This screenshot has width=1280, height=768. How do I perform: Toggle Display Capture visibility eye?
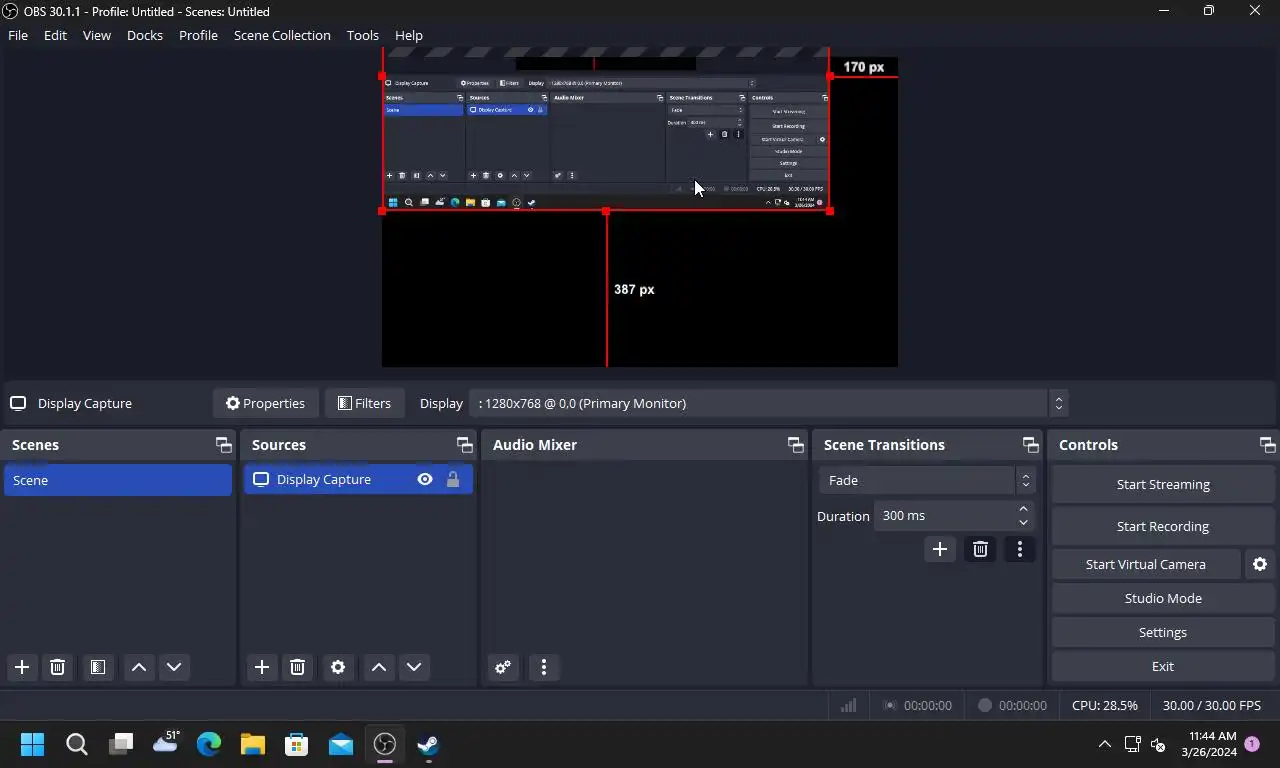point(425,480)
